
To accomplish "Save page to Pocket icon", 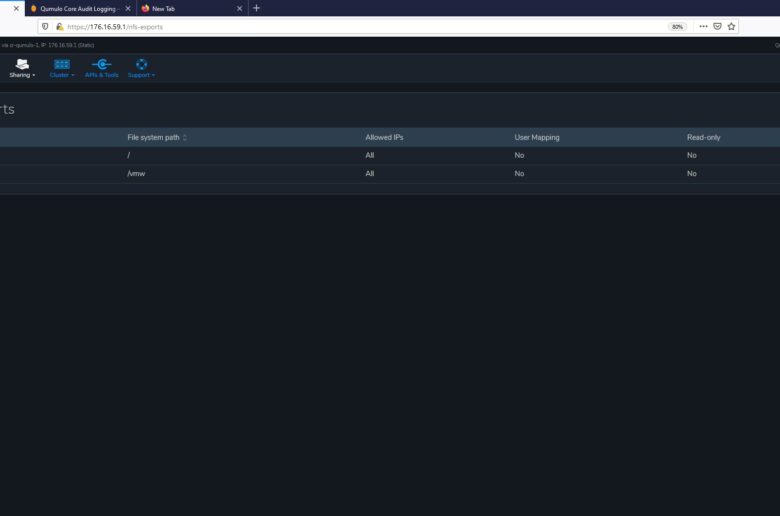I will tap(717, 26).
